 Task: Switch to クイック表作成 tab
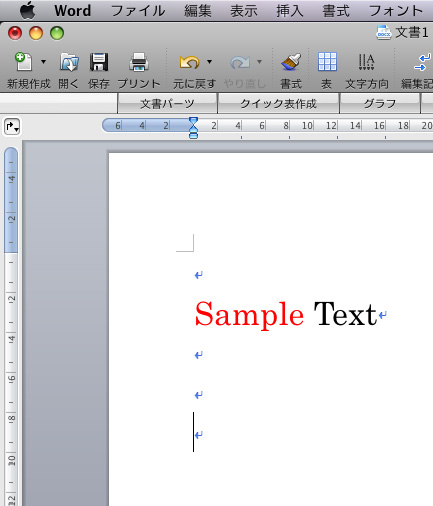278,104
